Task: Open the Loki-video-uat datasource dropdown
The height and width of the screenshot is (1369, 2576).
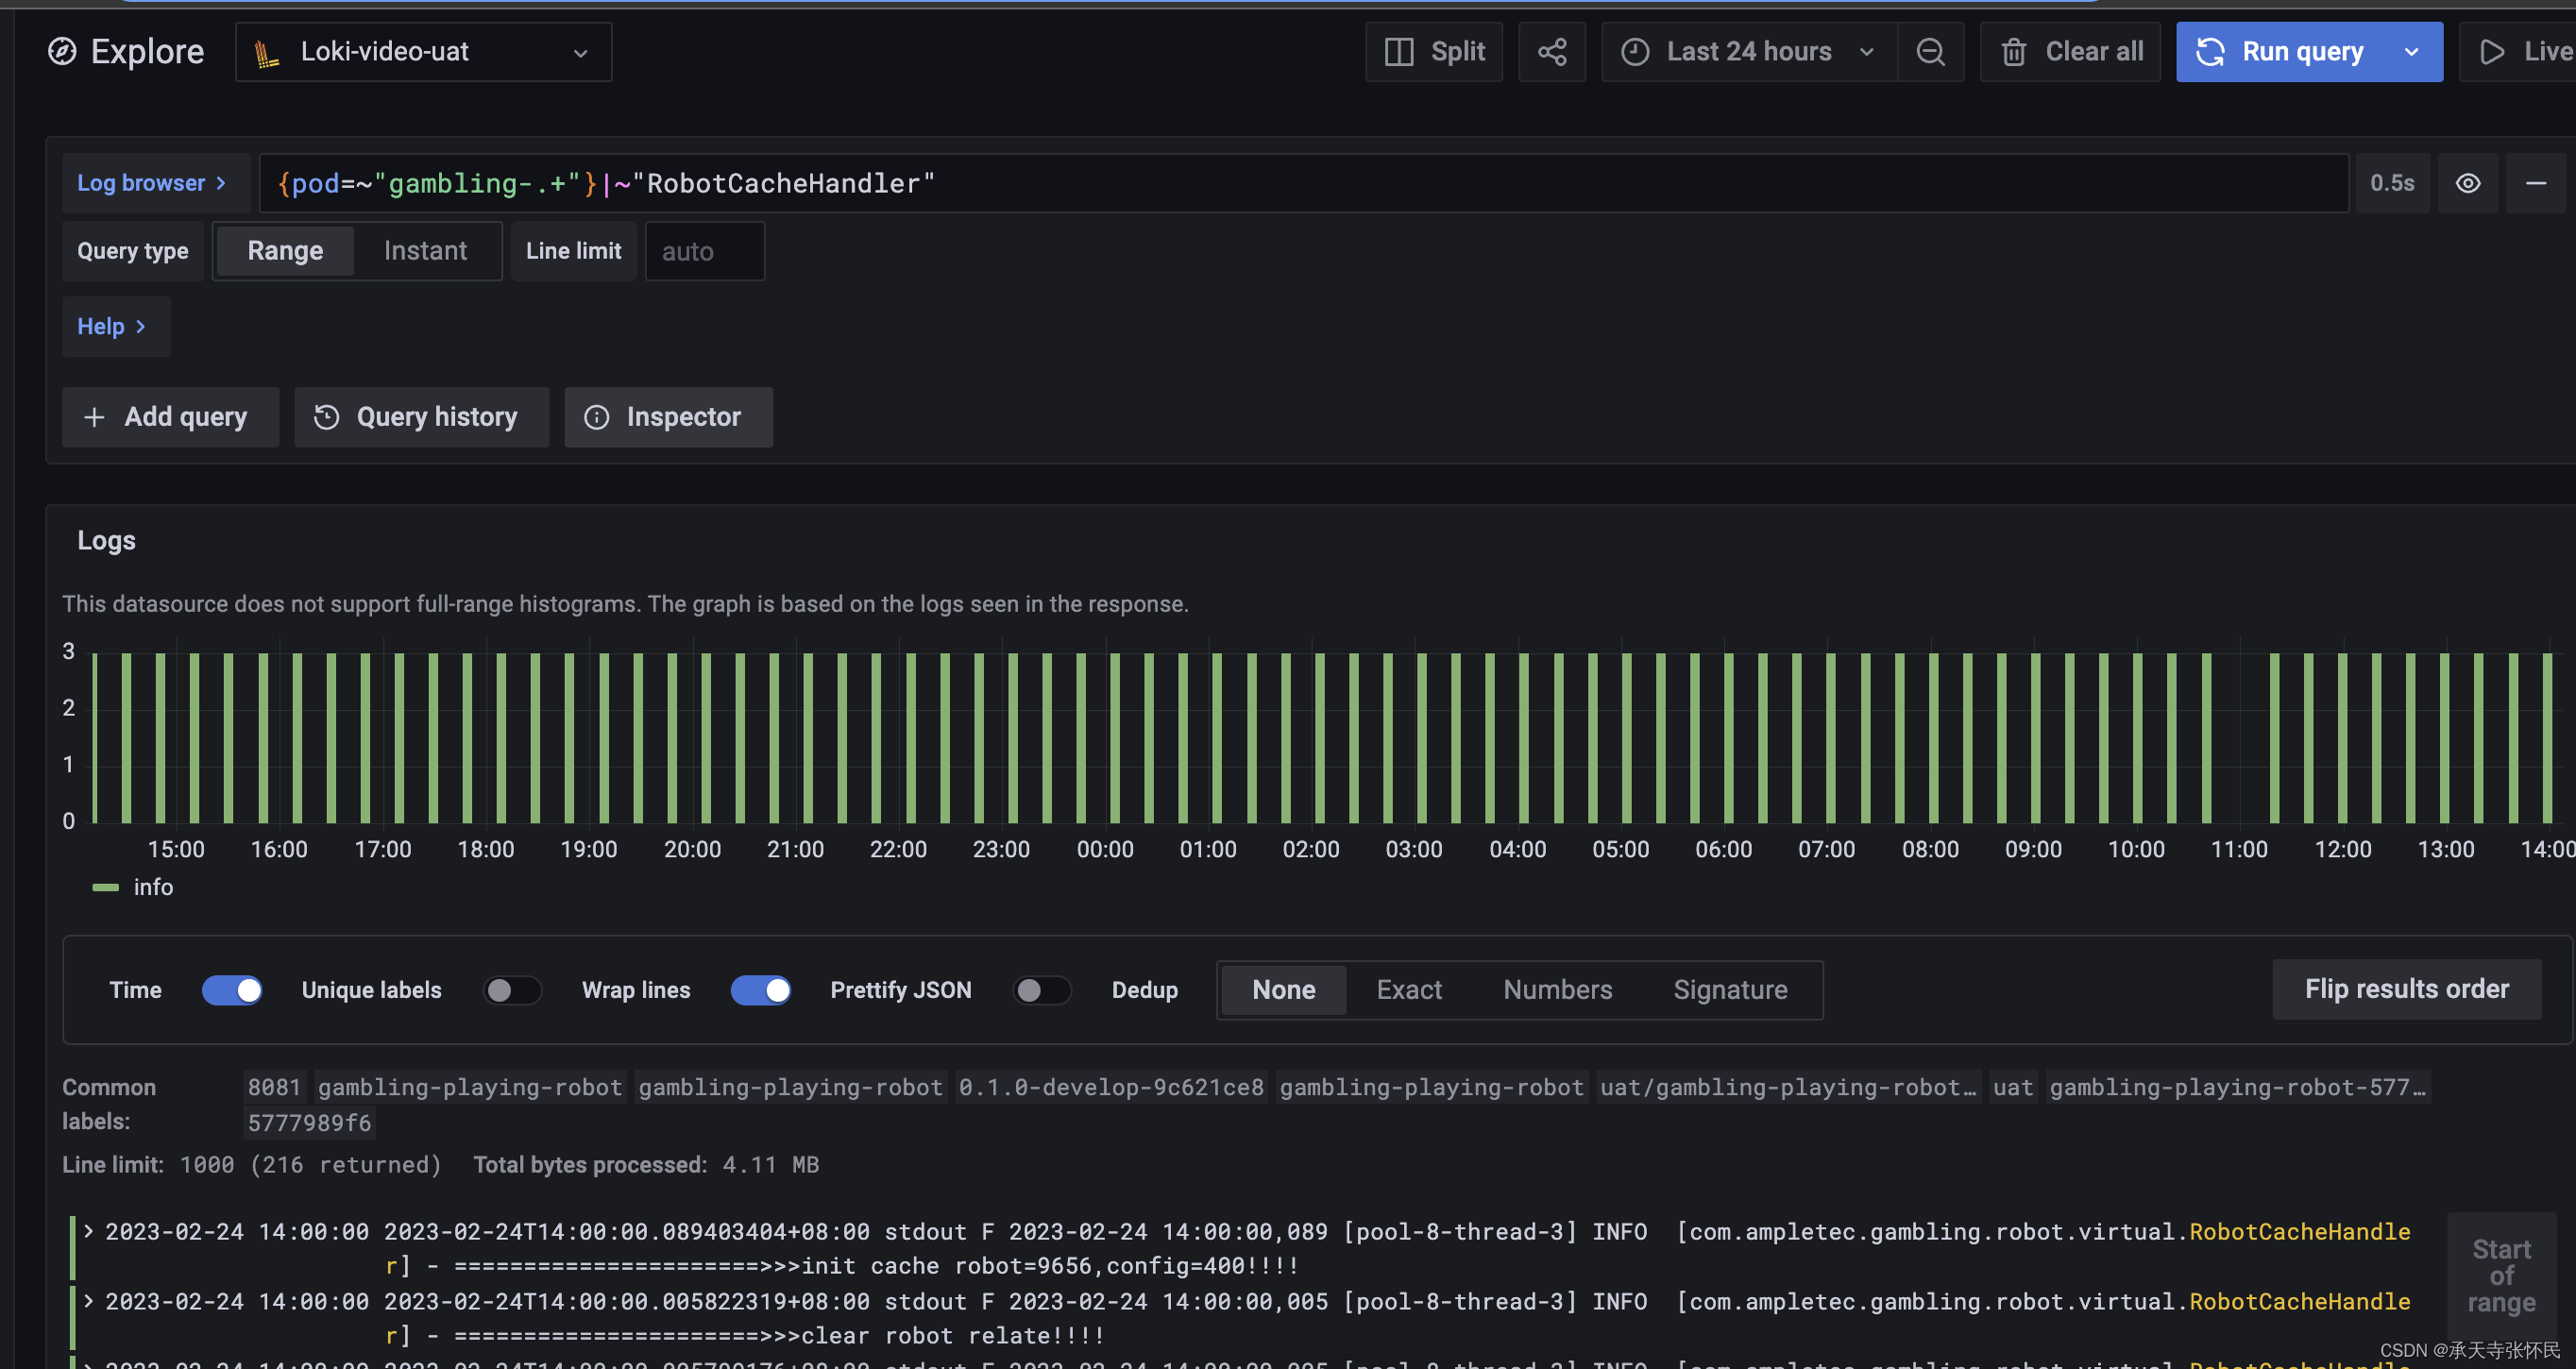Action: coord(423,52)
